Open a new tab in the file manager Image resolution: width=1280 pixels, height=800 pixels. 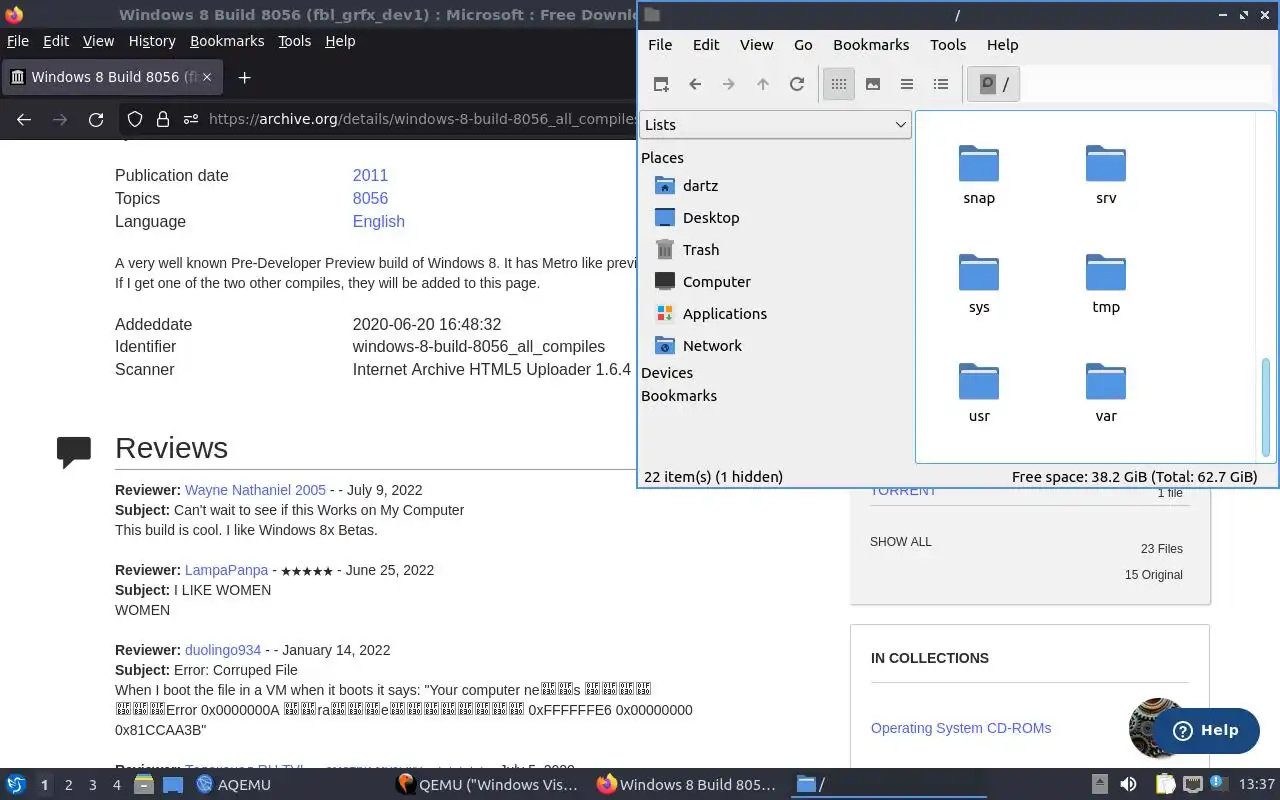tap(661, 84)
